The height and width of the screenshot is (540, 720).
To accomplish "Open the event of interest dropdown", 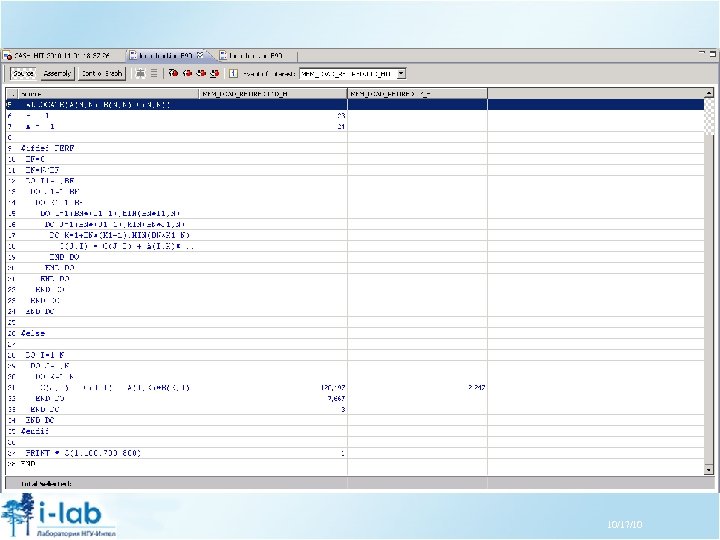I will [401, 73].
